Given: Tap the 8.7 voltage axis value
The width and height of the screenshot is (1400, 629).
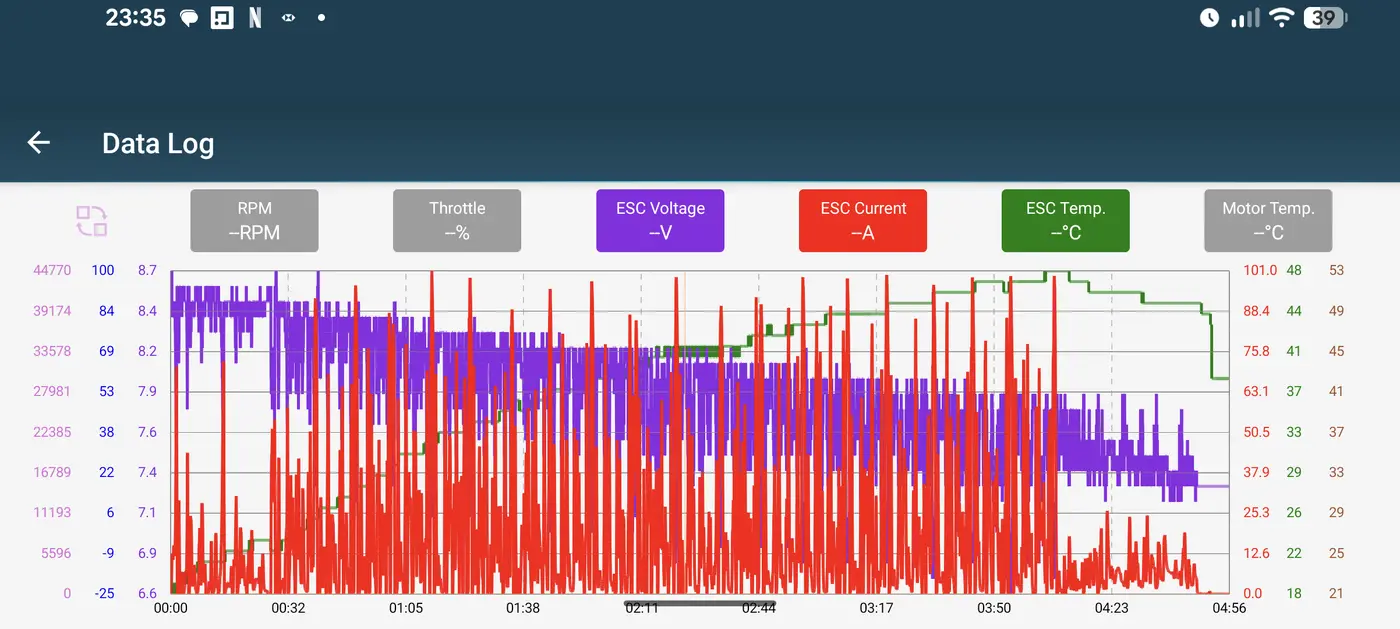Looking at the screenshot, I should pos(147,270).
